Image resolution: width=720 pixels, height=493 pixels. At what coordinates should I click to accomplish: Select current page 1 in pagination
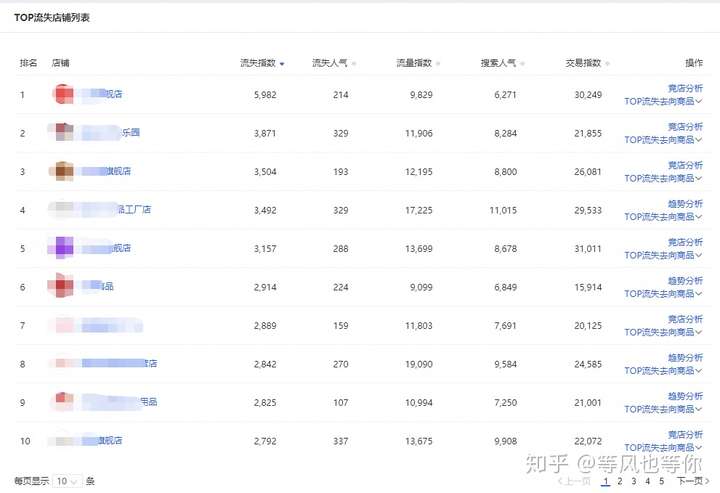pos(606,481)
